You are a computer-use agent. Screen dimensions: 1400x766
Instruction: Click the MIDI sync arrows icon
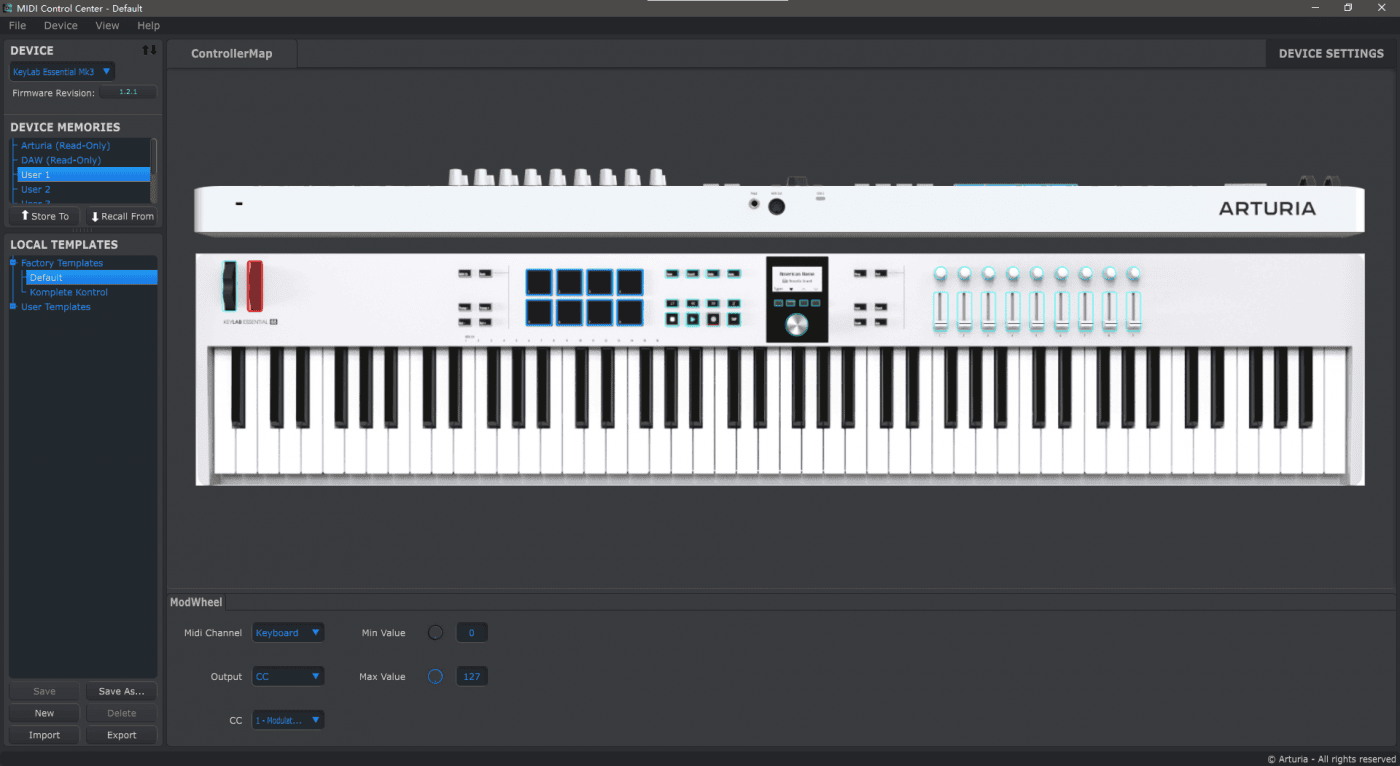pos(149,50)
